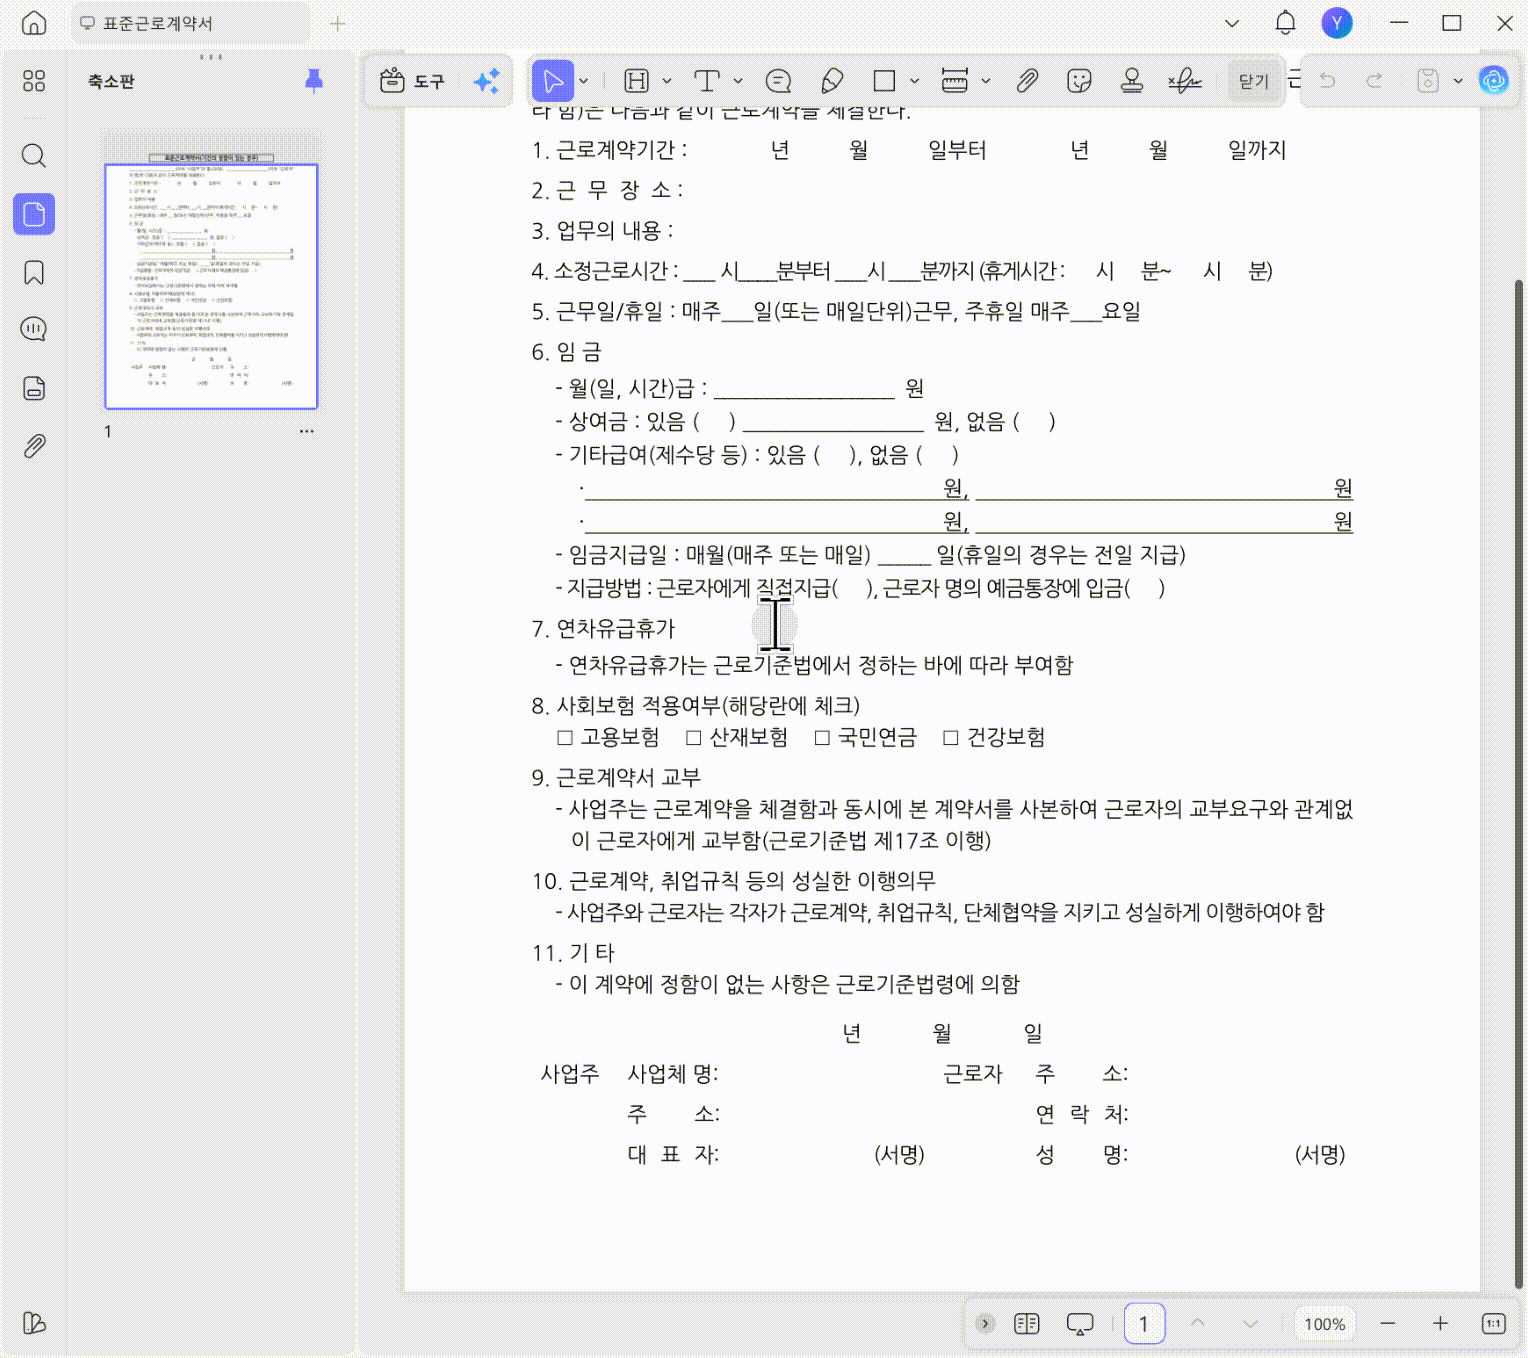Viewport: 1528px width, 1358px height.
Task: Zoom in with the plus button
Action: [1440, 1324]
